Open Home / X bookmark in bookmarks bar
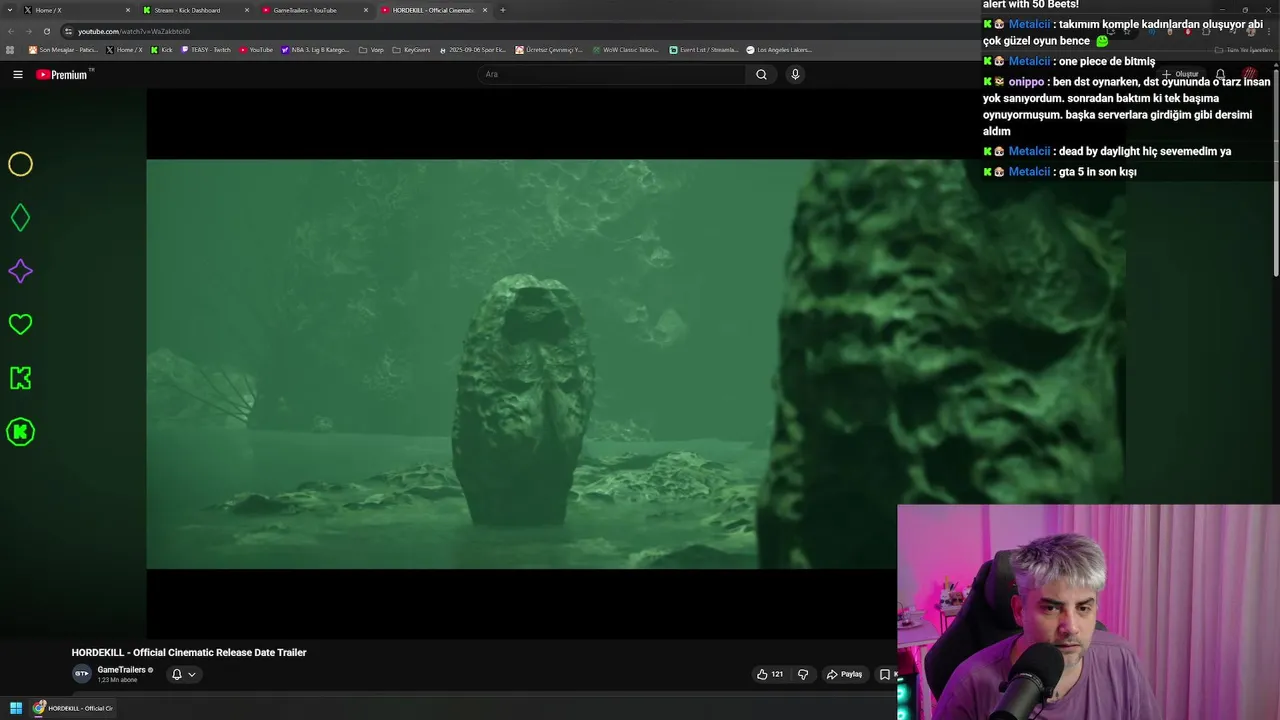This screenshot has height=720, width=1280. tap(124, 50)
